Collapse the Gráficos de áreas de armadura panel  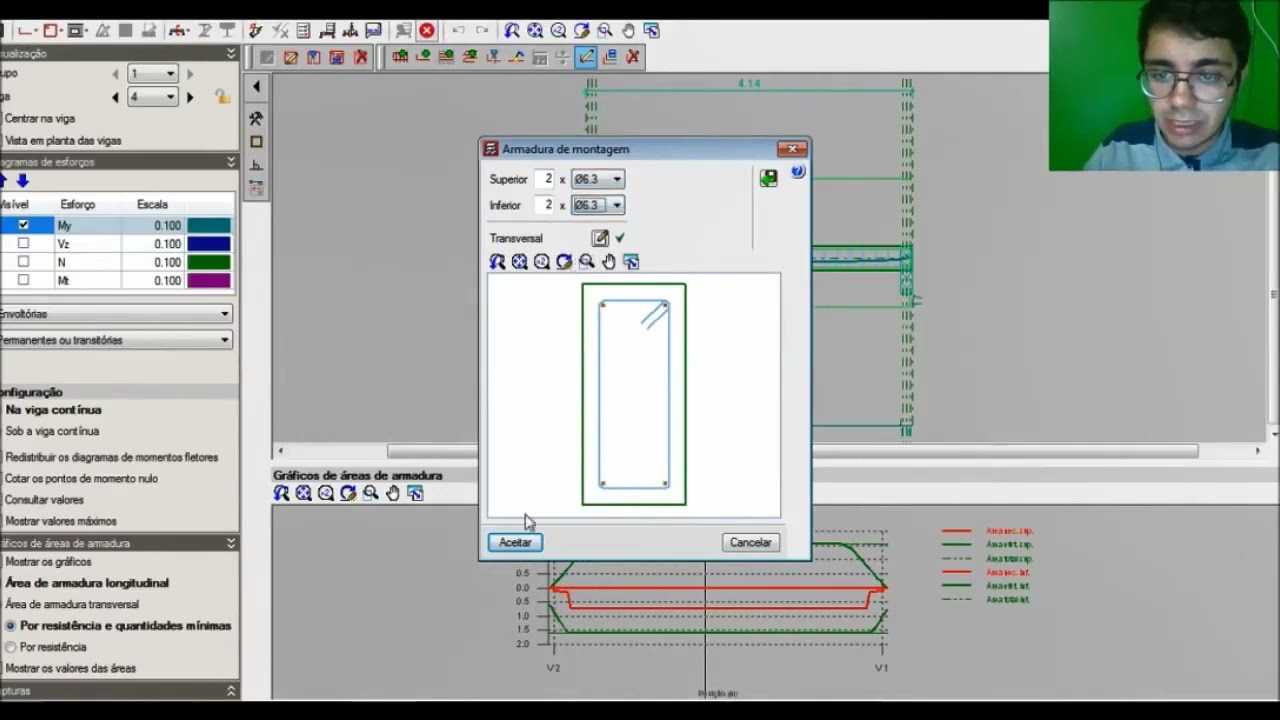[x=231, y=543]
